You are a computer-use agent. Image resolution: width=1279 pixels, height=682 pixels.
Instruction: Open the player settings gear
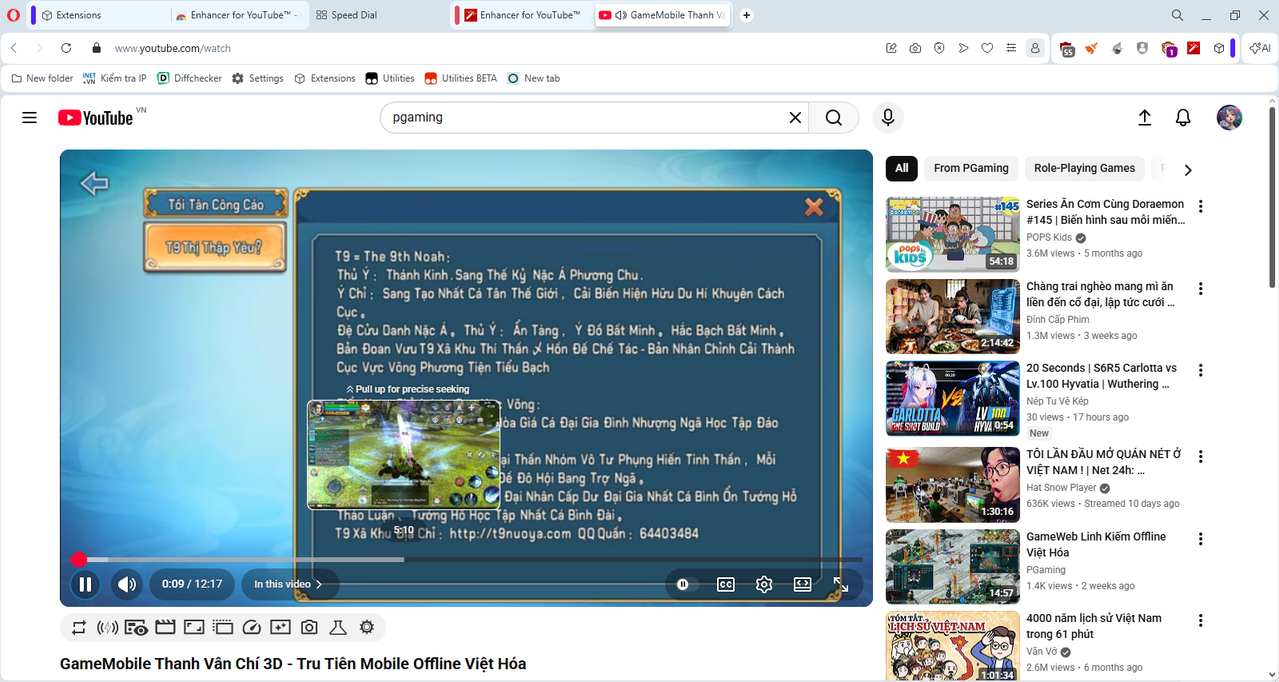[x=764, y=584]
